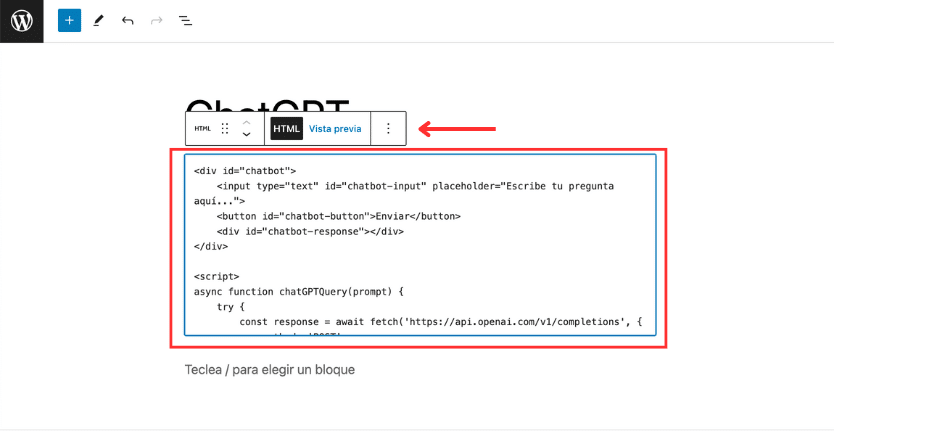Open the block inserter plus button
The width and height of the screenshot is (933, 431).
69,20
